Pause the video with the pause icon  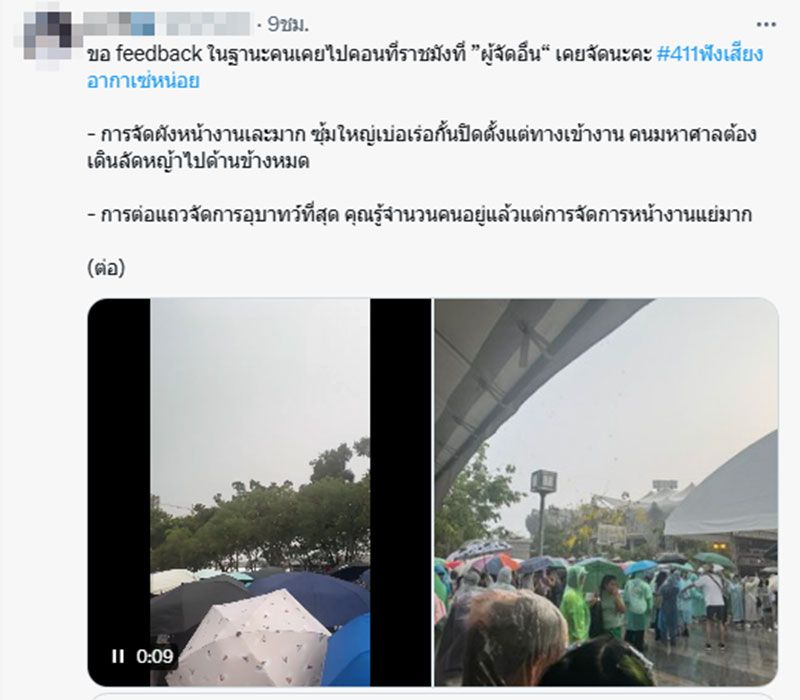coord(118,656)
